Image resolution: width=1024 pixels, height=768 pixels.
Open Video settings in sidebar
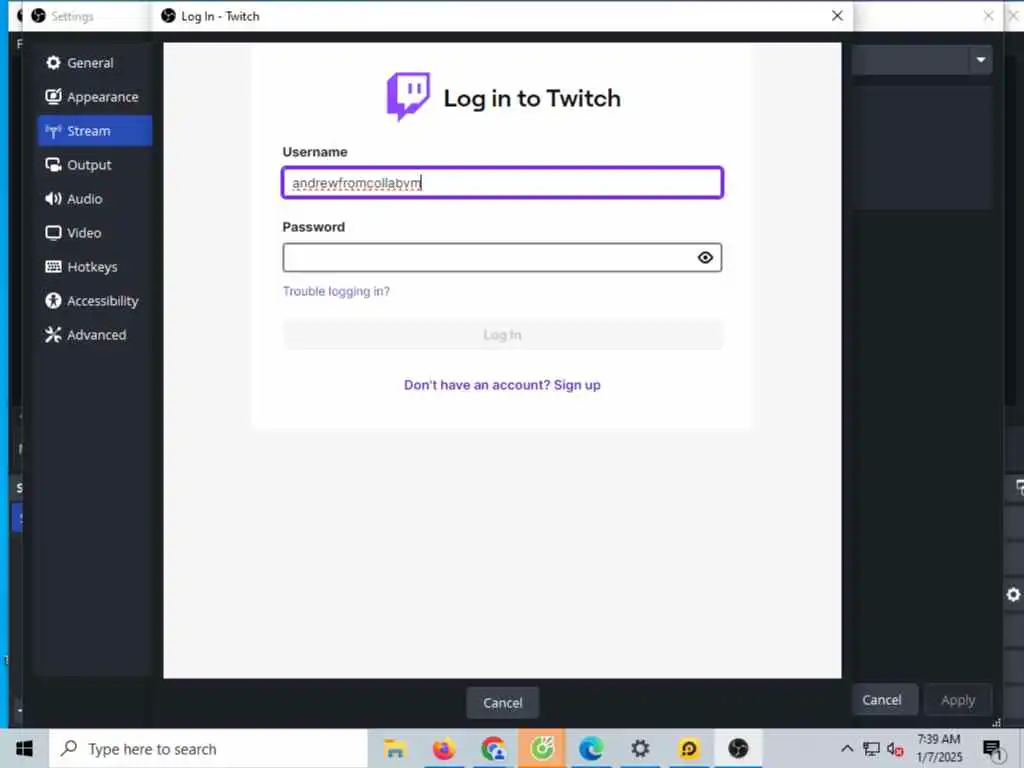(95, 232)
